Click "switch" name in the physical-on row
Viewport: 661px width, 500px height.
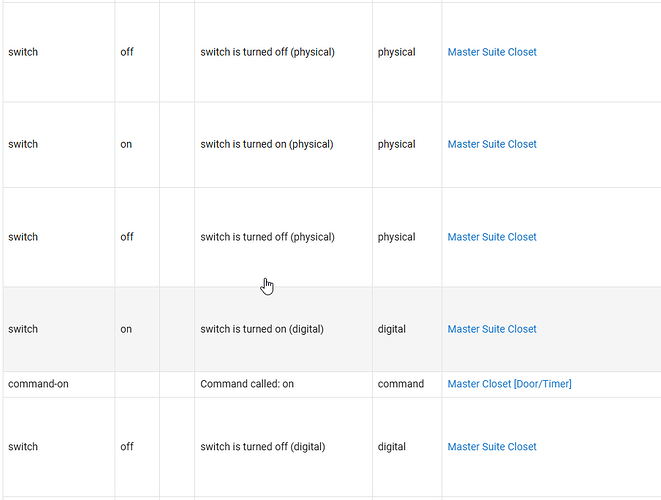(x=23, y=144)
